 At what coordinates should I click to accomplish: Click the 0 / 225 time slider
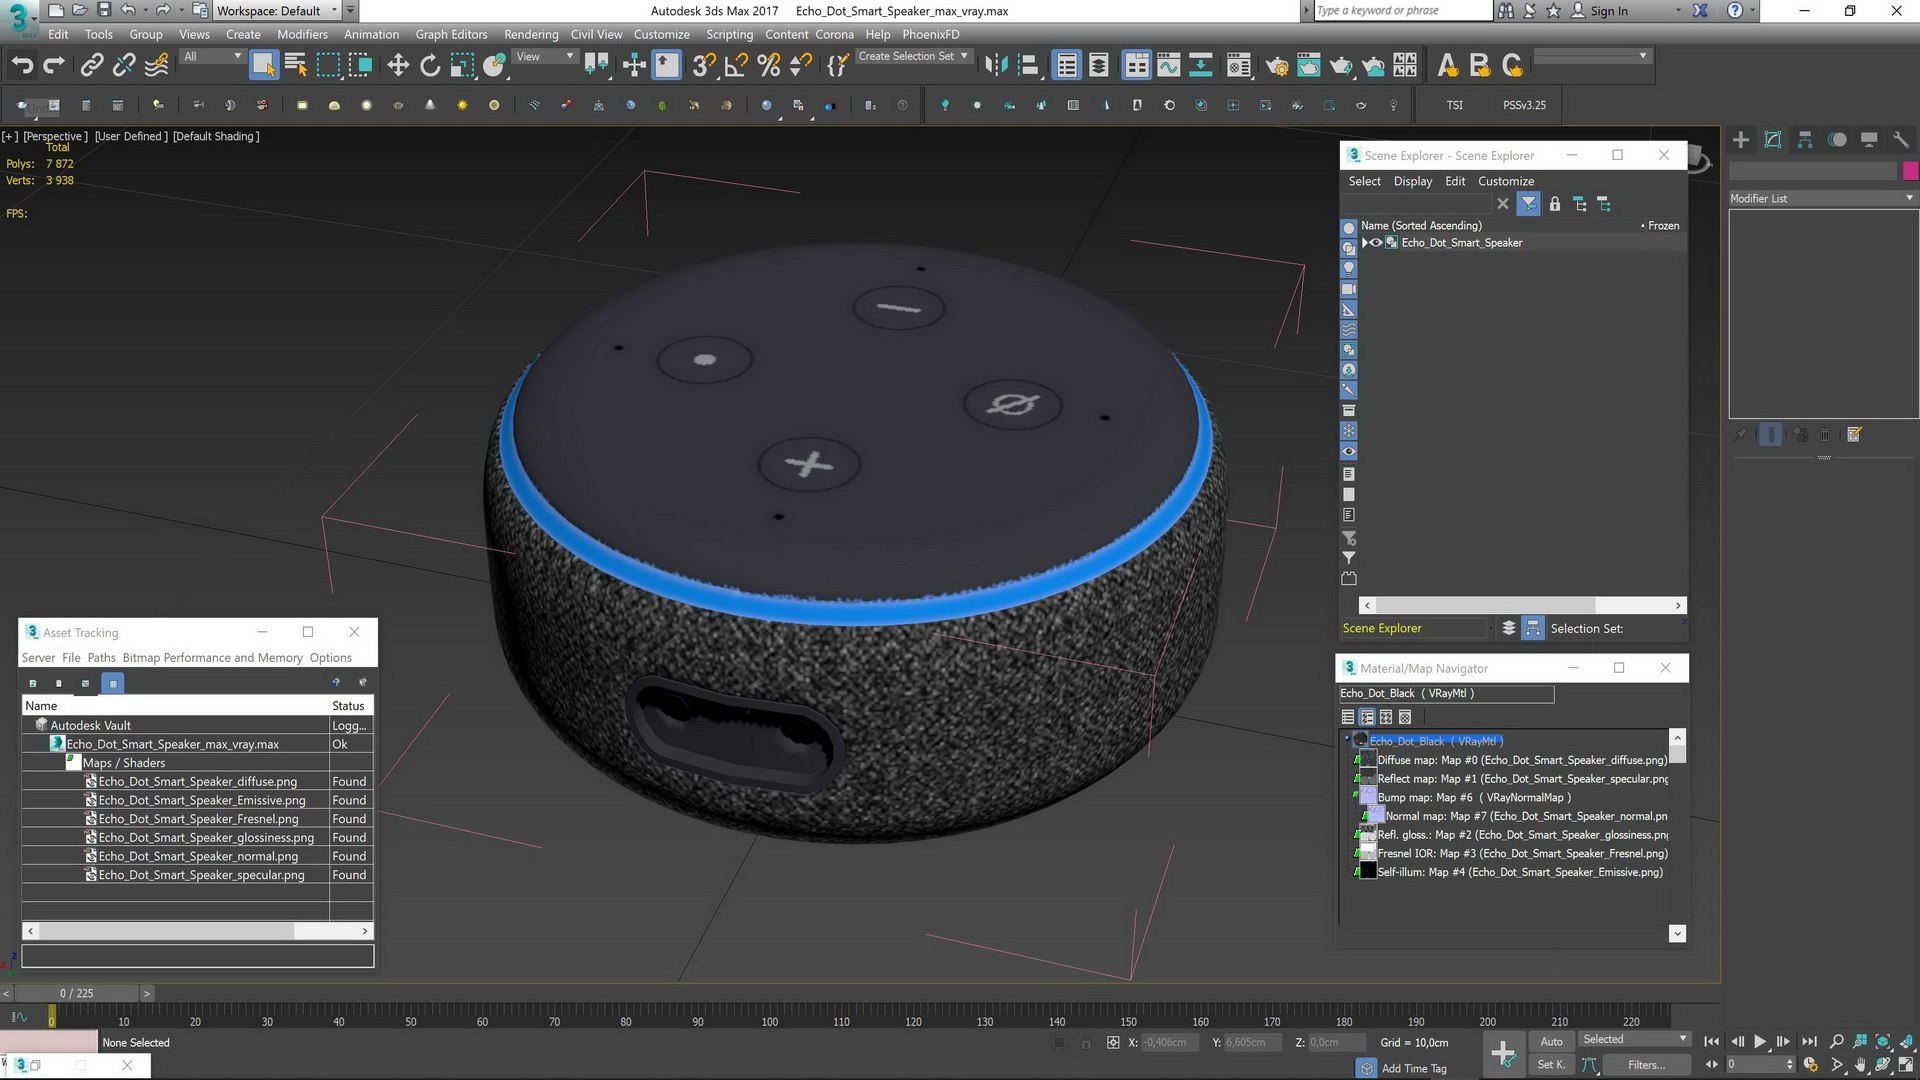77,993
